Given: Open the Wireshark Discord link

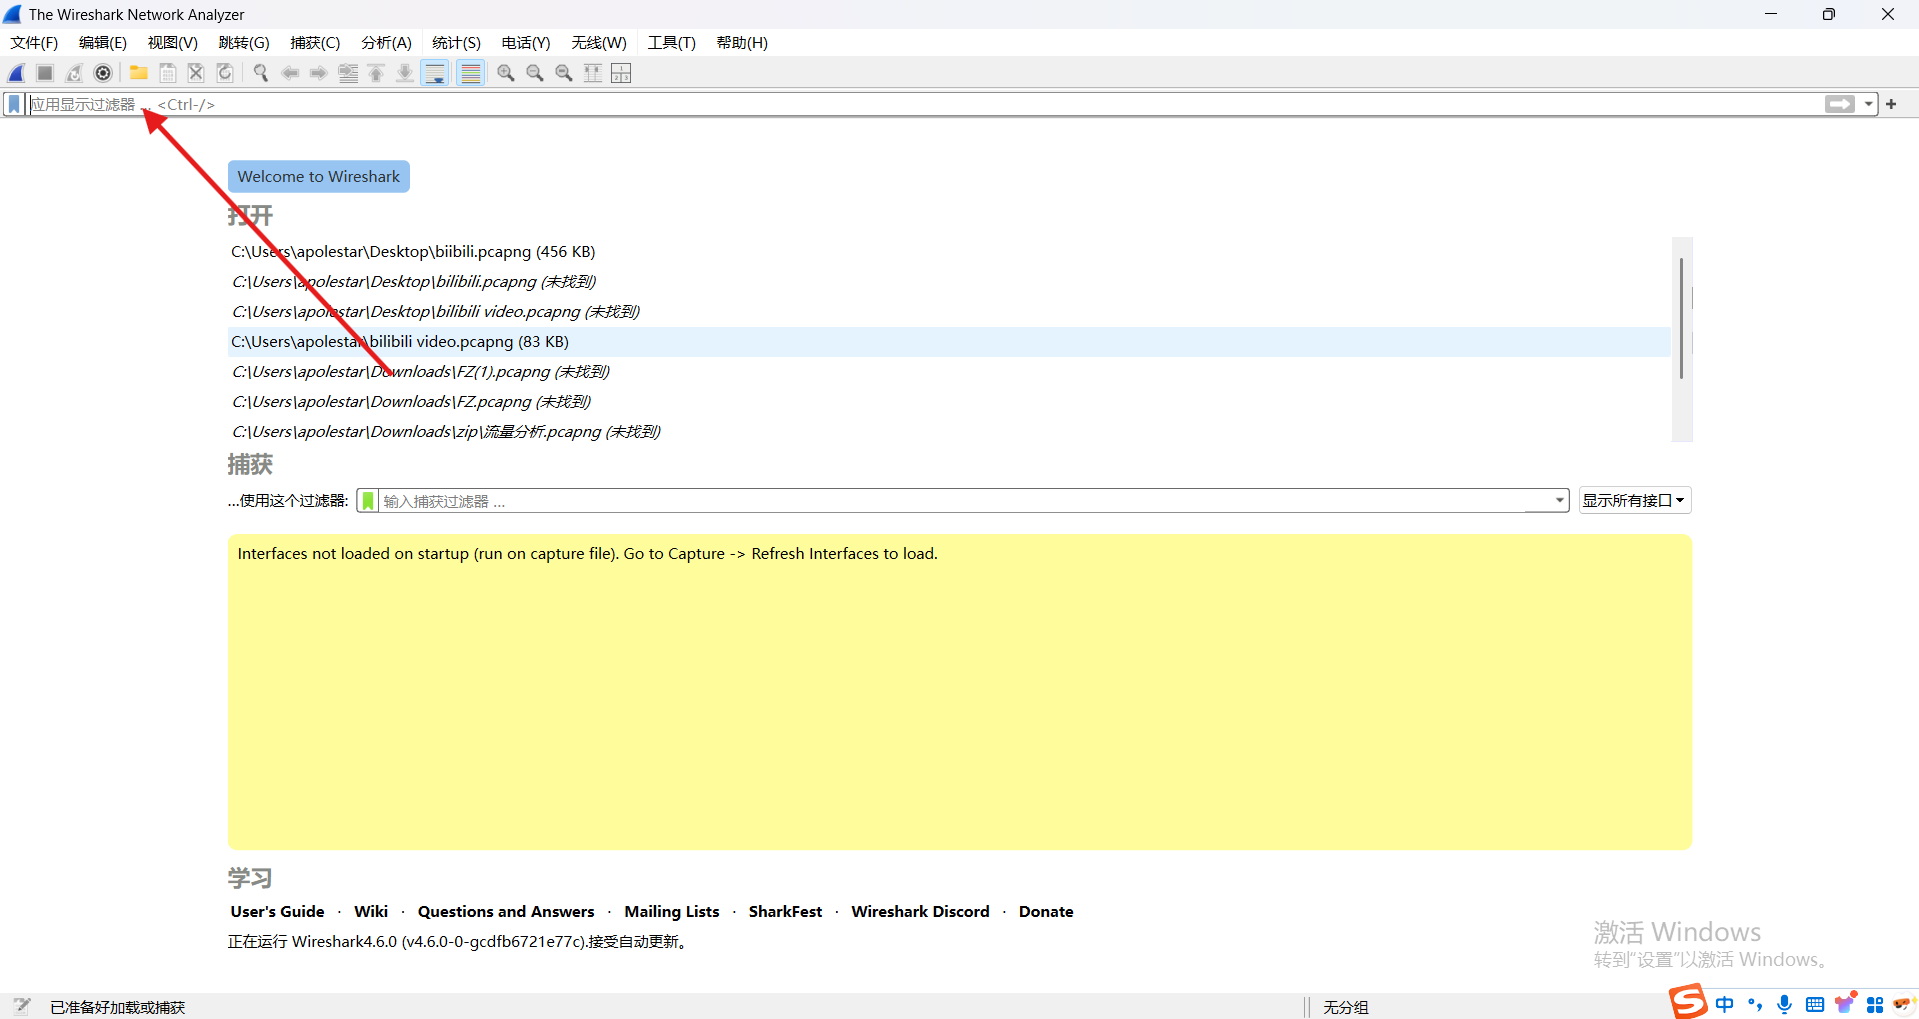Looking at the screenshot, I should click(x=920, y=912).
